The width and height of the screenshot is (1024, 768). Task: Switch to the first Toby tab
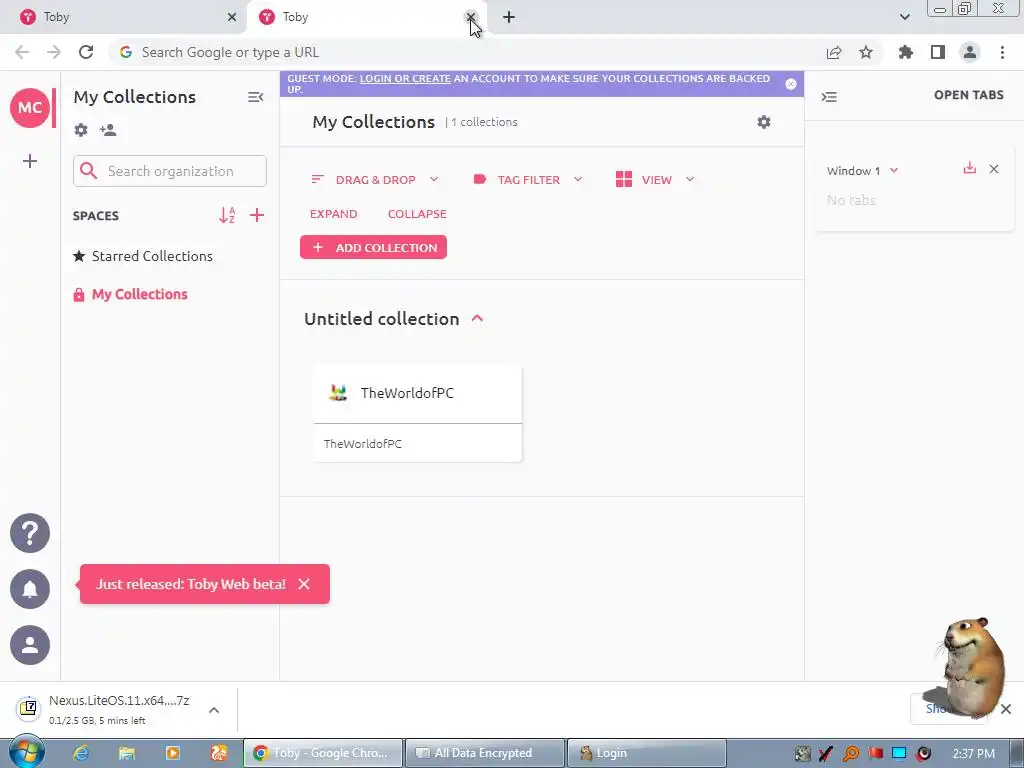point(124,17)
